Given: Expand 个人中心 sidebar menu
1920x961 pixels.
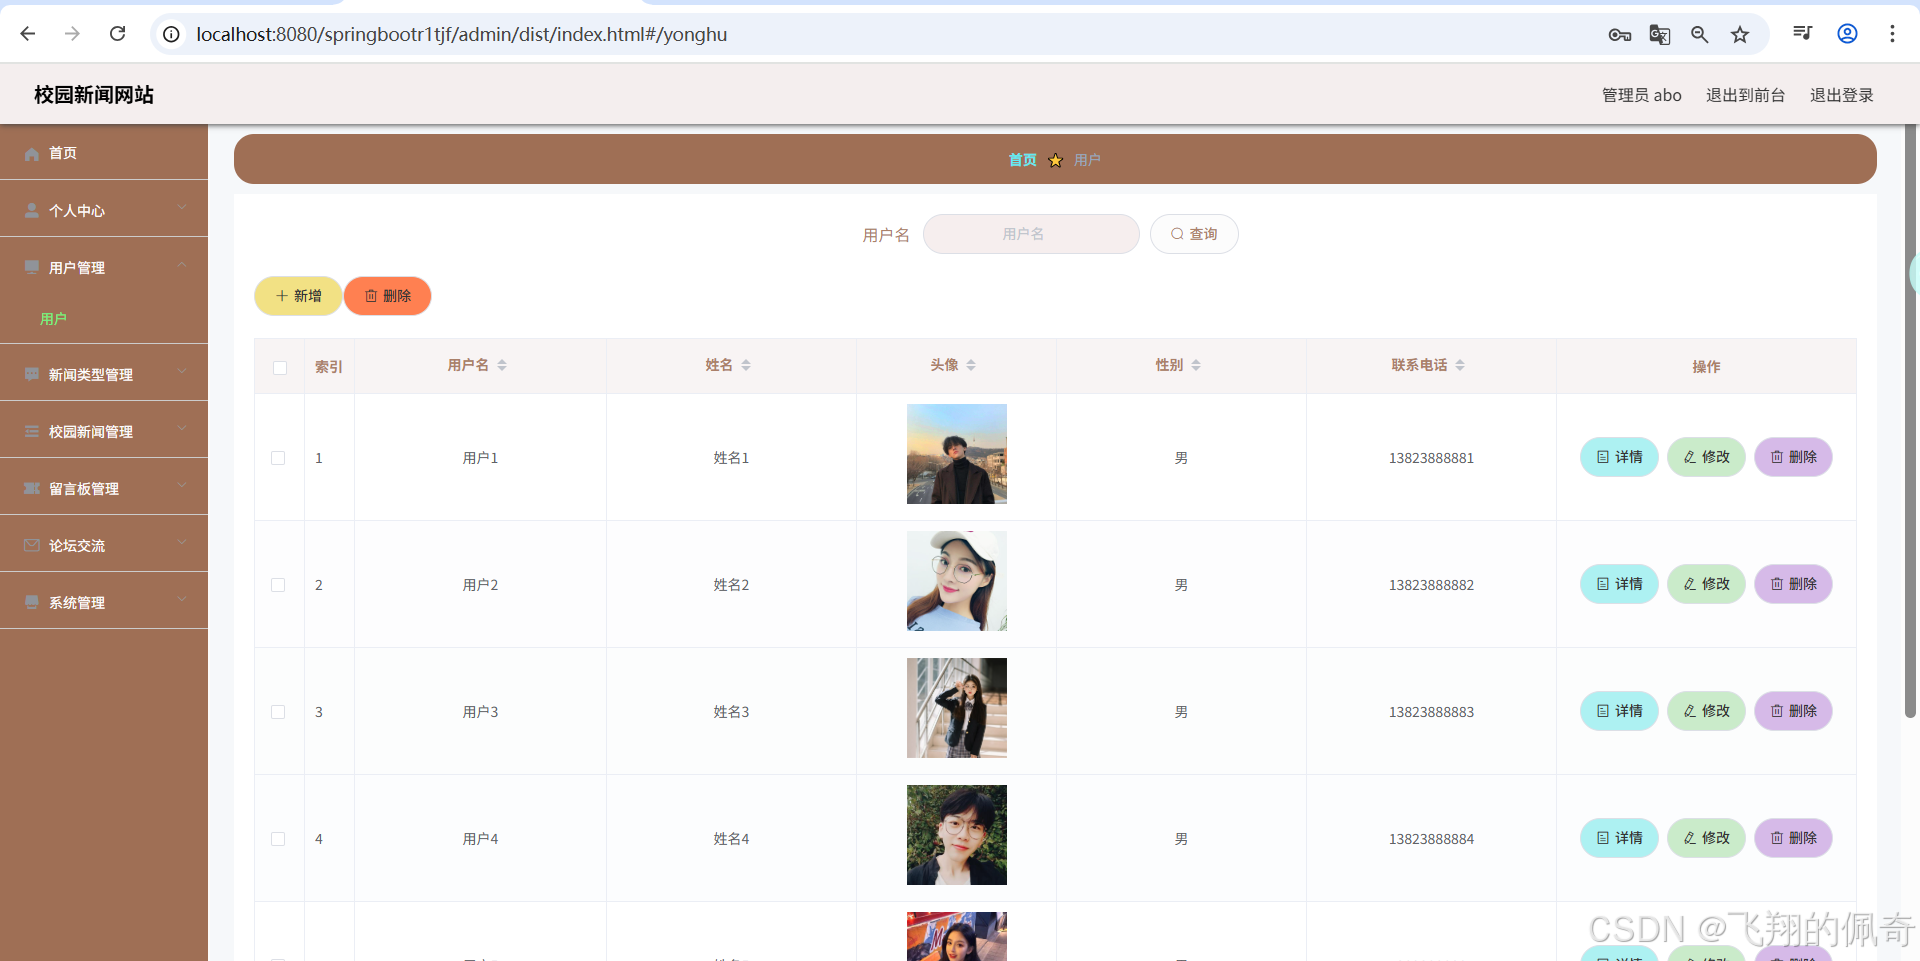Looking at the screenshot, I should (x=104, y=210).
